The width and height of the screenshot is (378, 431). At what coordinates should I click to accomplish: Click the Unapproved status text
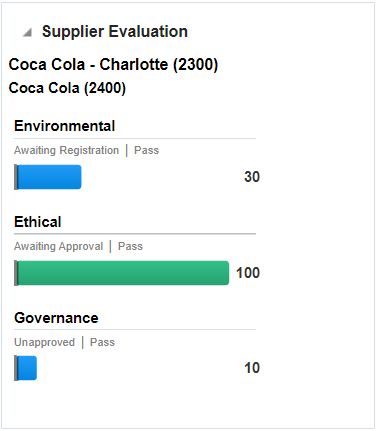click(44, 342)
